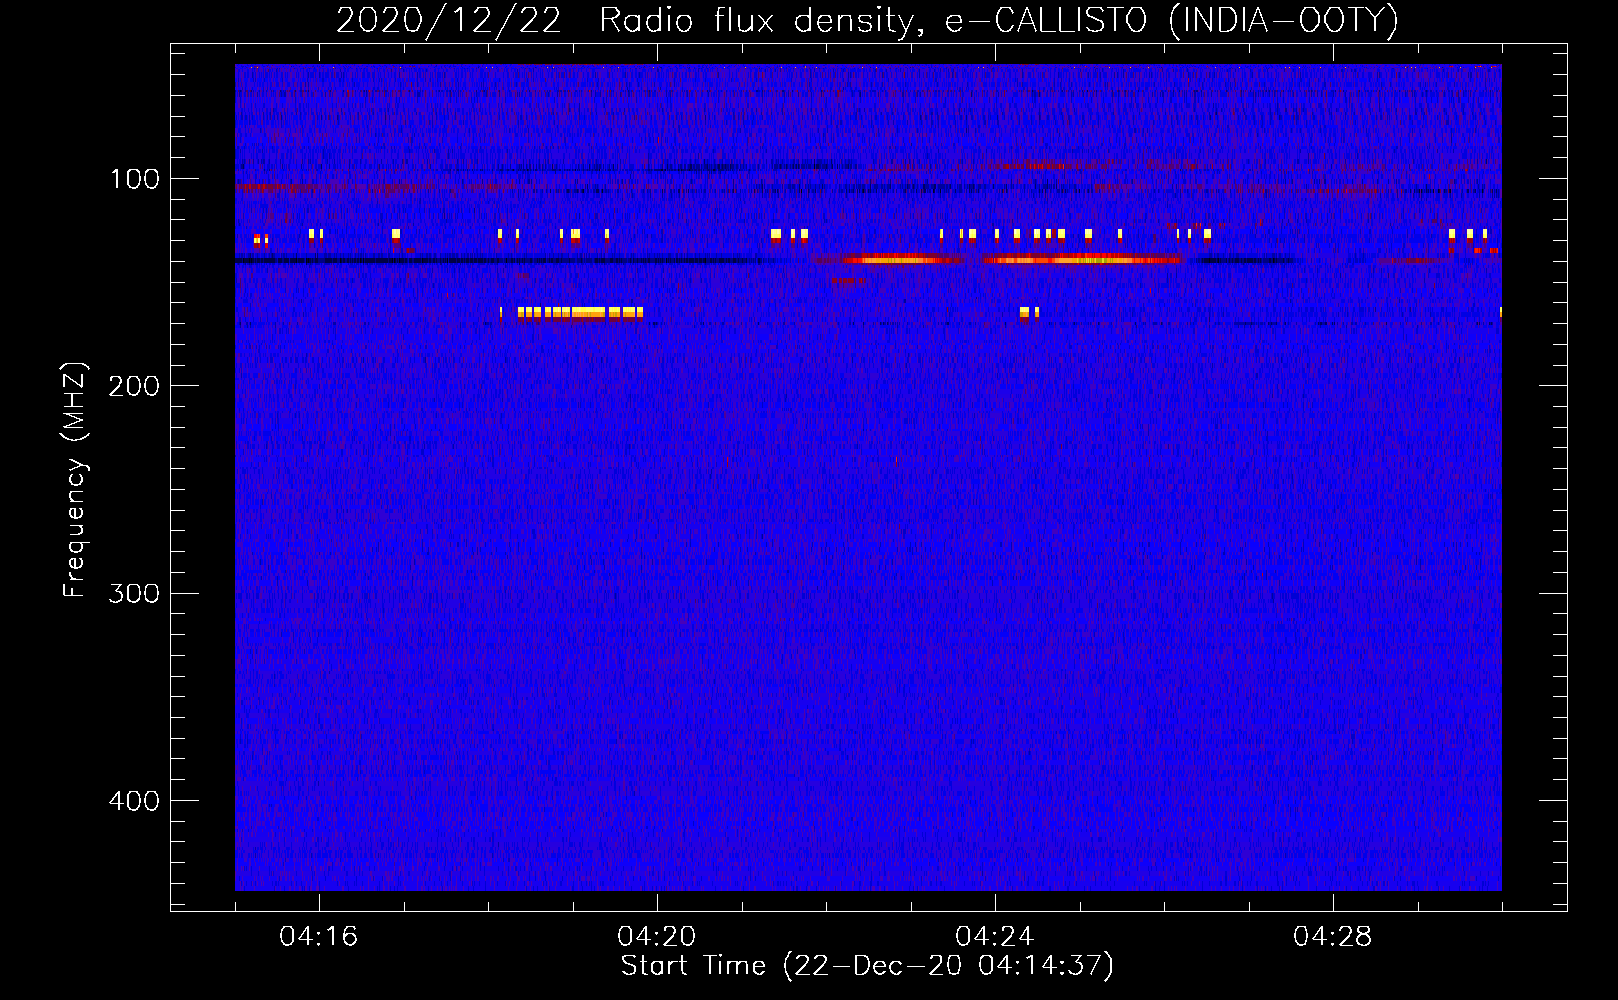Click the frequency tick label "100"

(x=135, y=179)
